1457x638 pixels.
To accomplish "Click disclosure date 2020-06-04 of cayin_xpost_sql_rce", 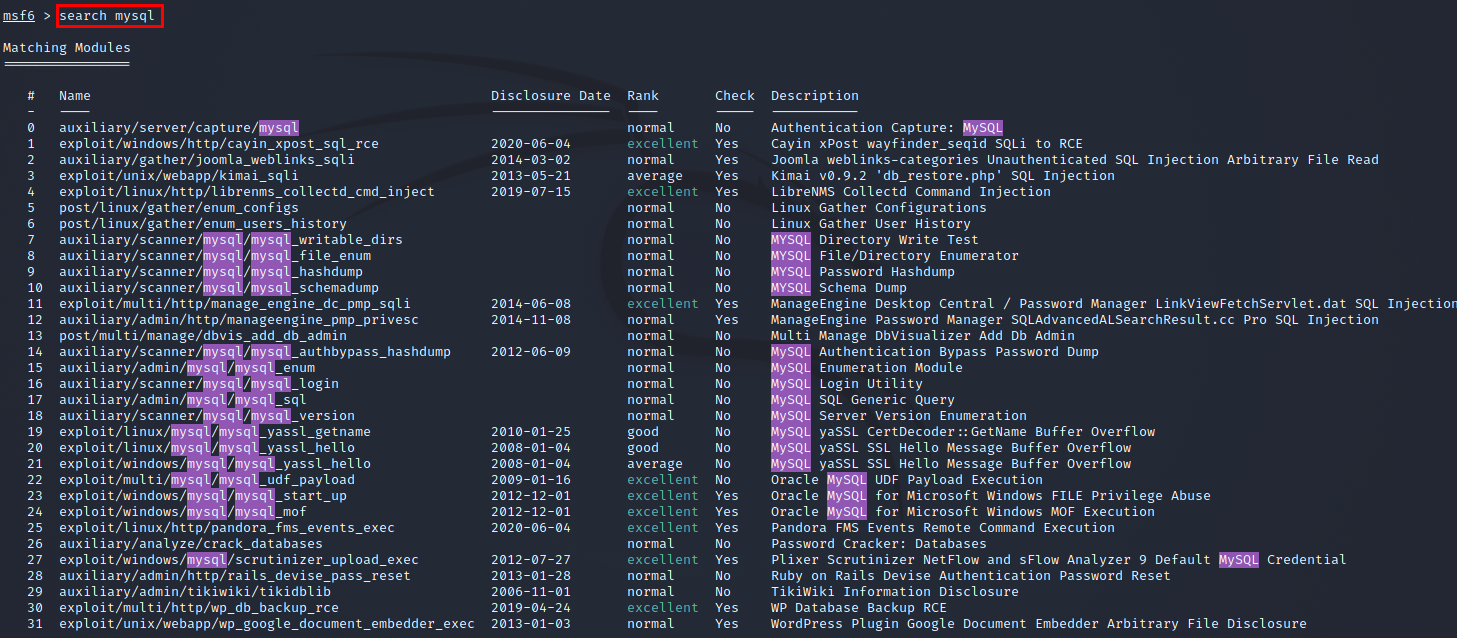I will pos(531,144).
